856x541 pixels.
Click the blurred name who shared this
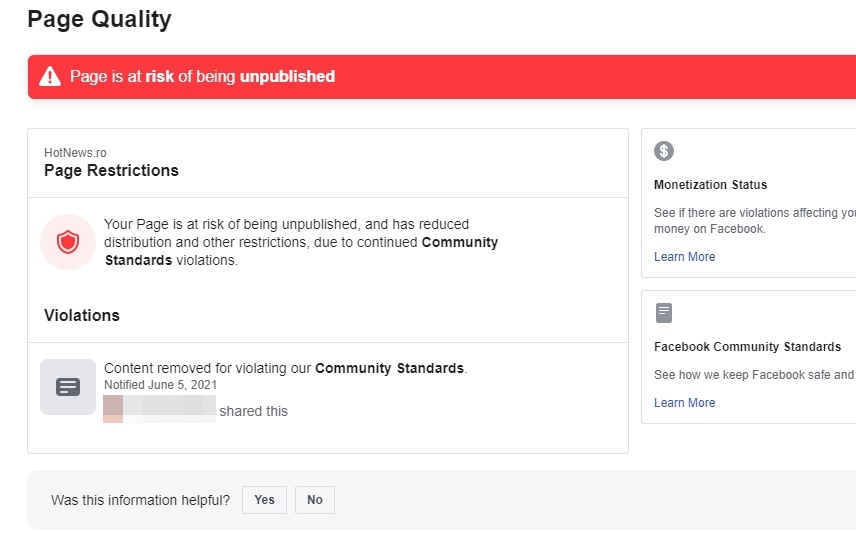160,410
